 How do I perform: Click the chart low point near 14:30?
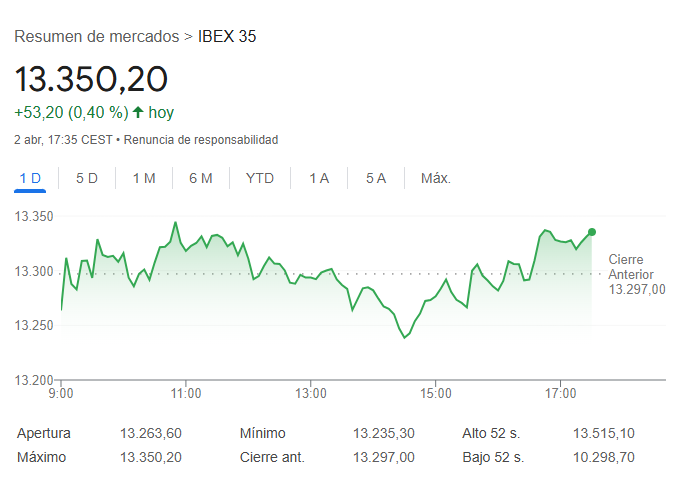tap(405, 338)
